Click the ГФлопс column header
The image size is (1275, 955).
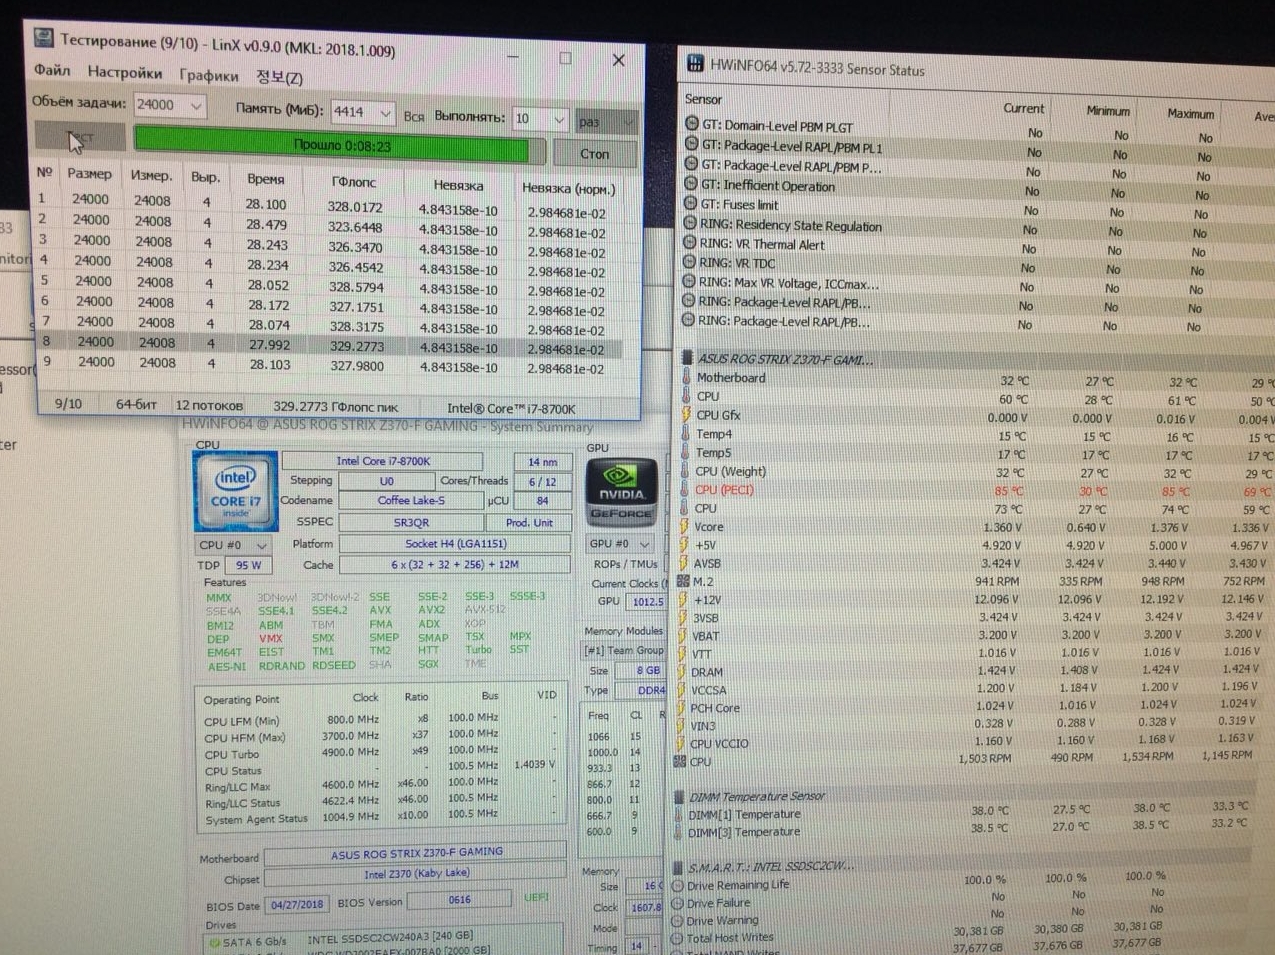tap(354, 182)
